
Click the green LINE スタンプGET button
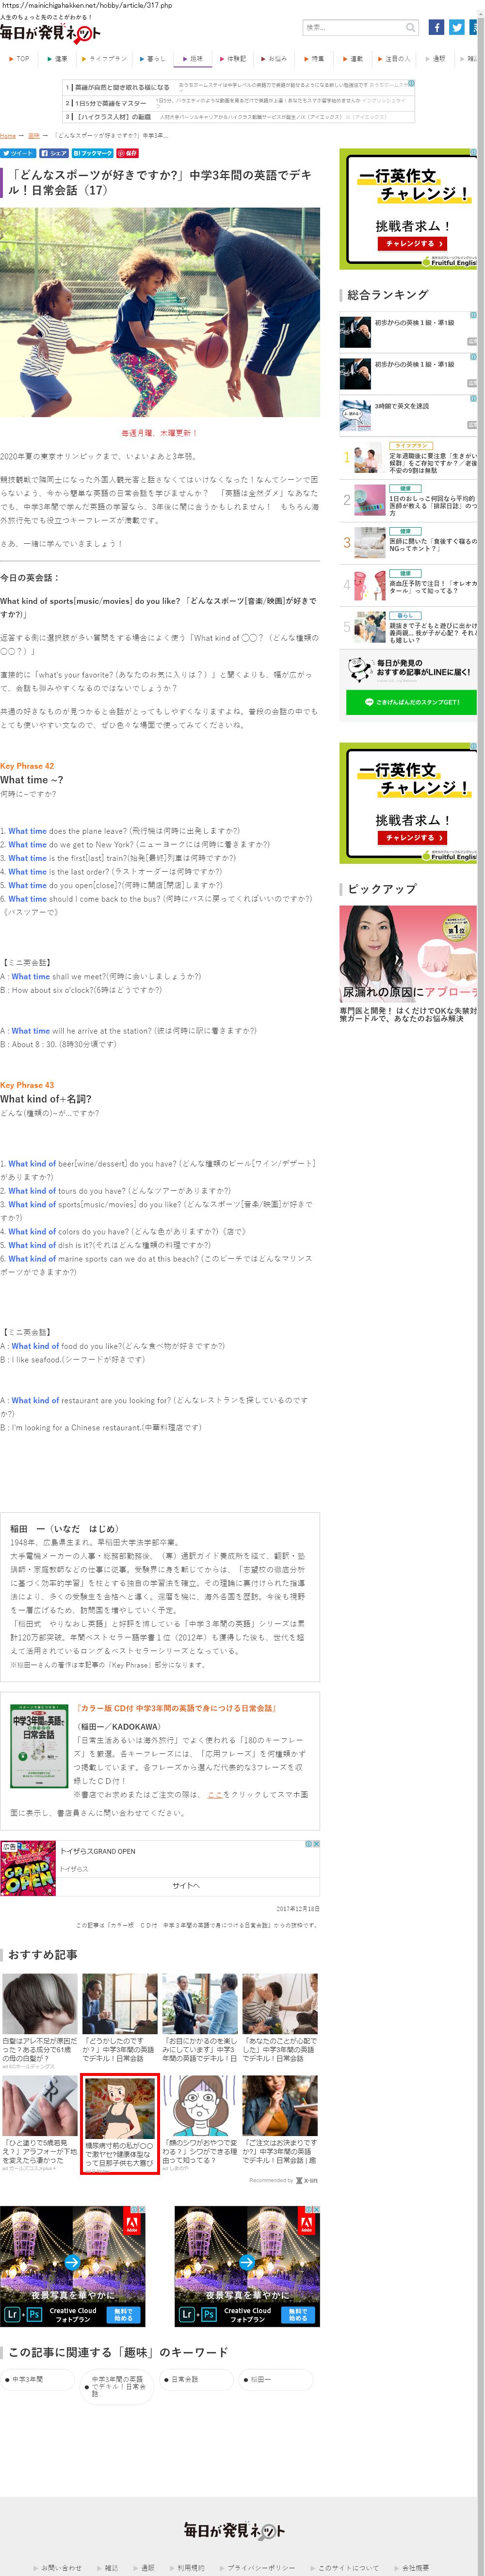click(x=411, y=702)
